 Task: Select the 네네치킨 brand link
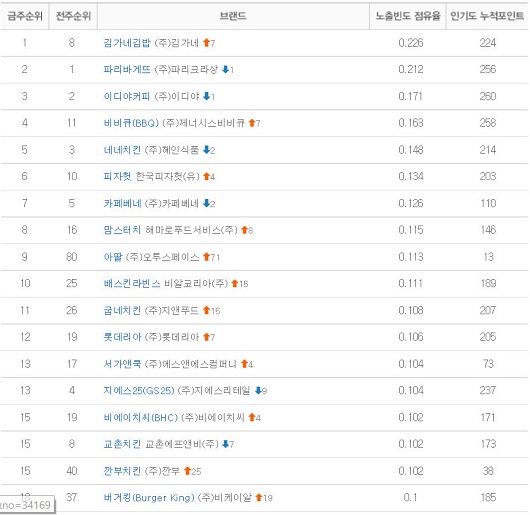122,150
